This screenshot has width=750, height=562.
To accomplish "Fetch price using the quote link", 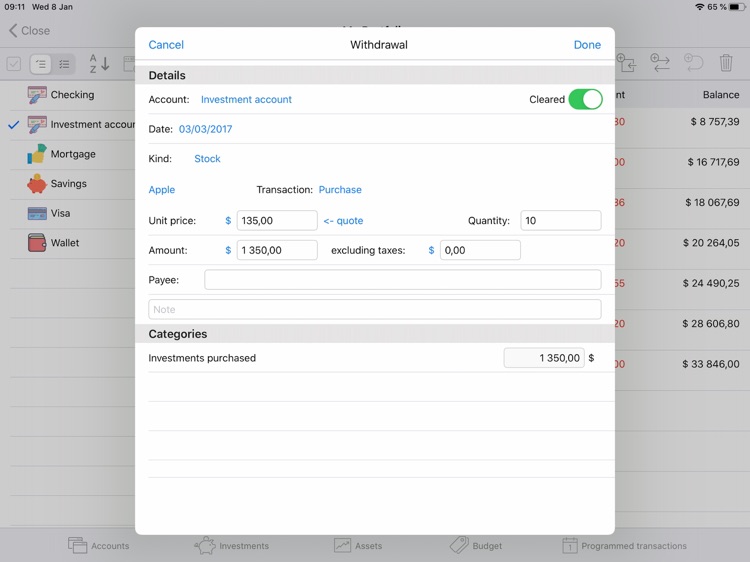I will click(343, 220).
